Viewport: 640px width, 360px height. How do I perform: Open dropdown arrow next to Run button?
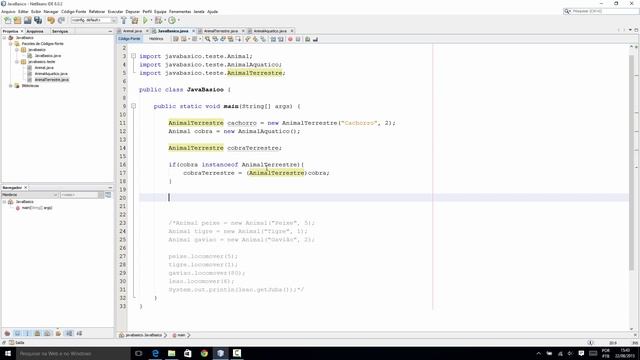click(x=151, y=20)
